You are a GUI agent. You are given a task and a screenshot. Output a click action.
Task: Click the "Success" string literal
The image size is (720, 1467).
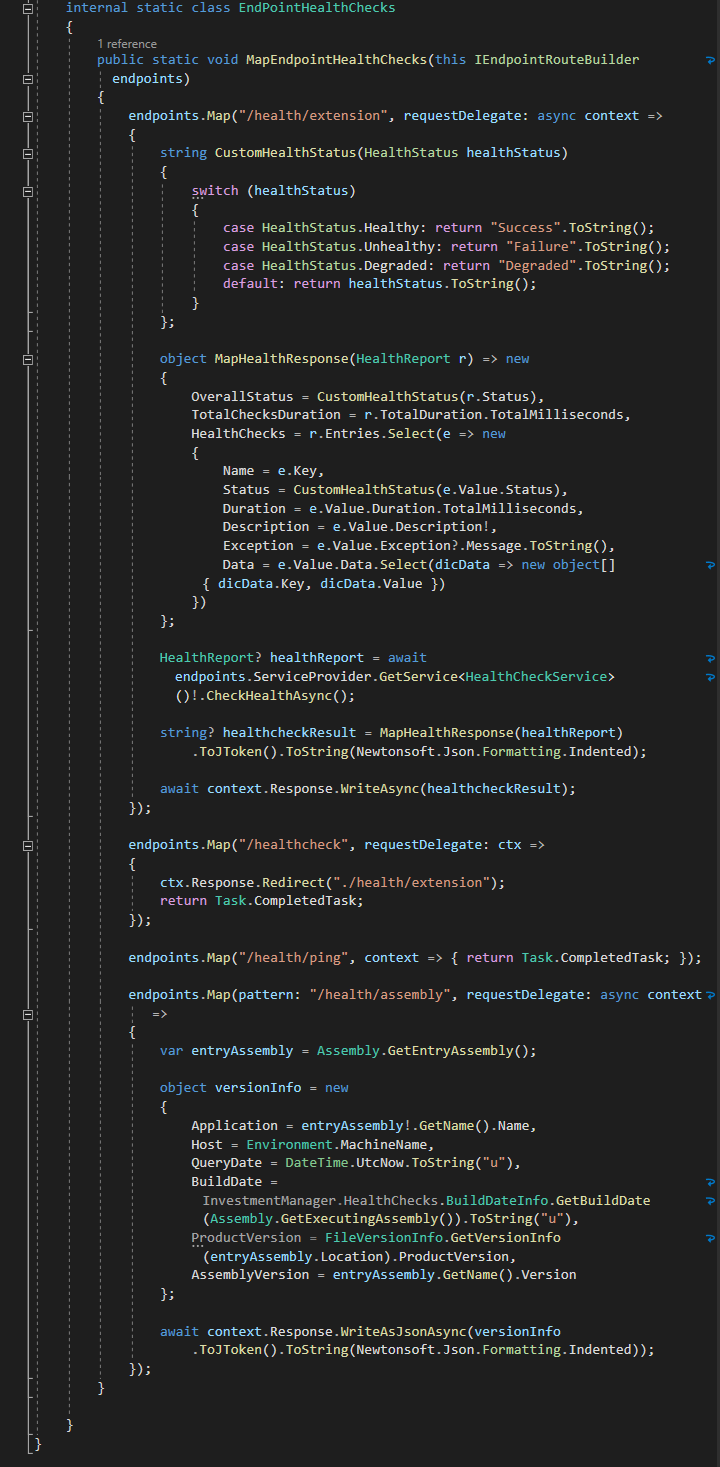(525, 228)
